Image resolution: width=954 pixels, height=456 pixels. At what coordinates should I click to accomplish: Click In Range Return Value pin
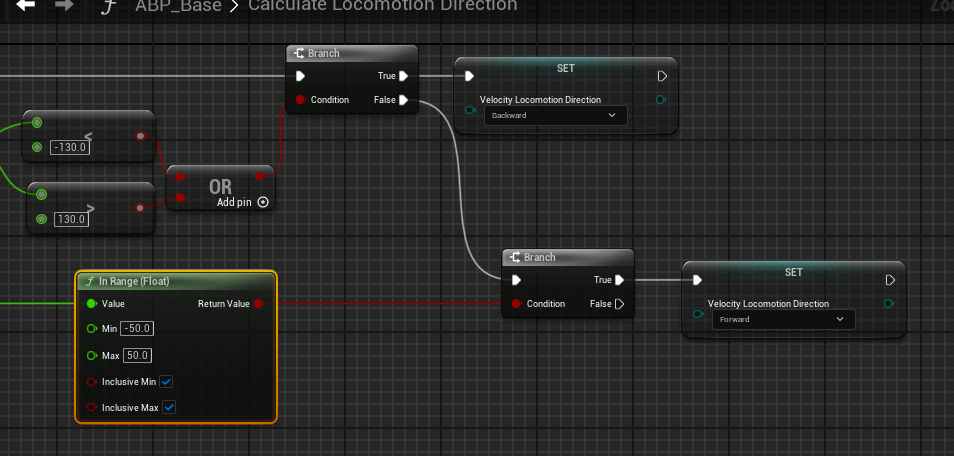[x=259, y=303]
